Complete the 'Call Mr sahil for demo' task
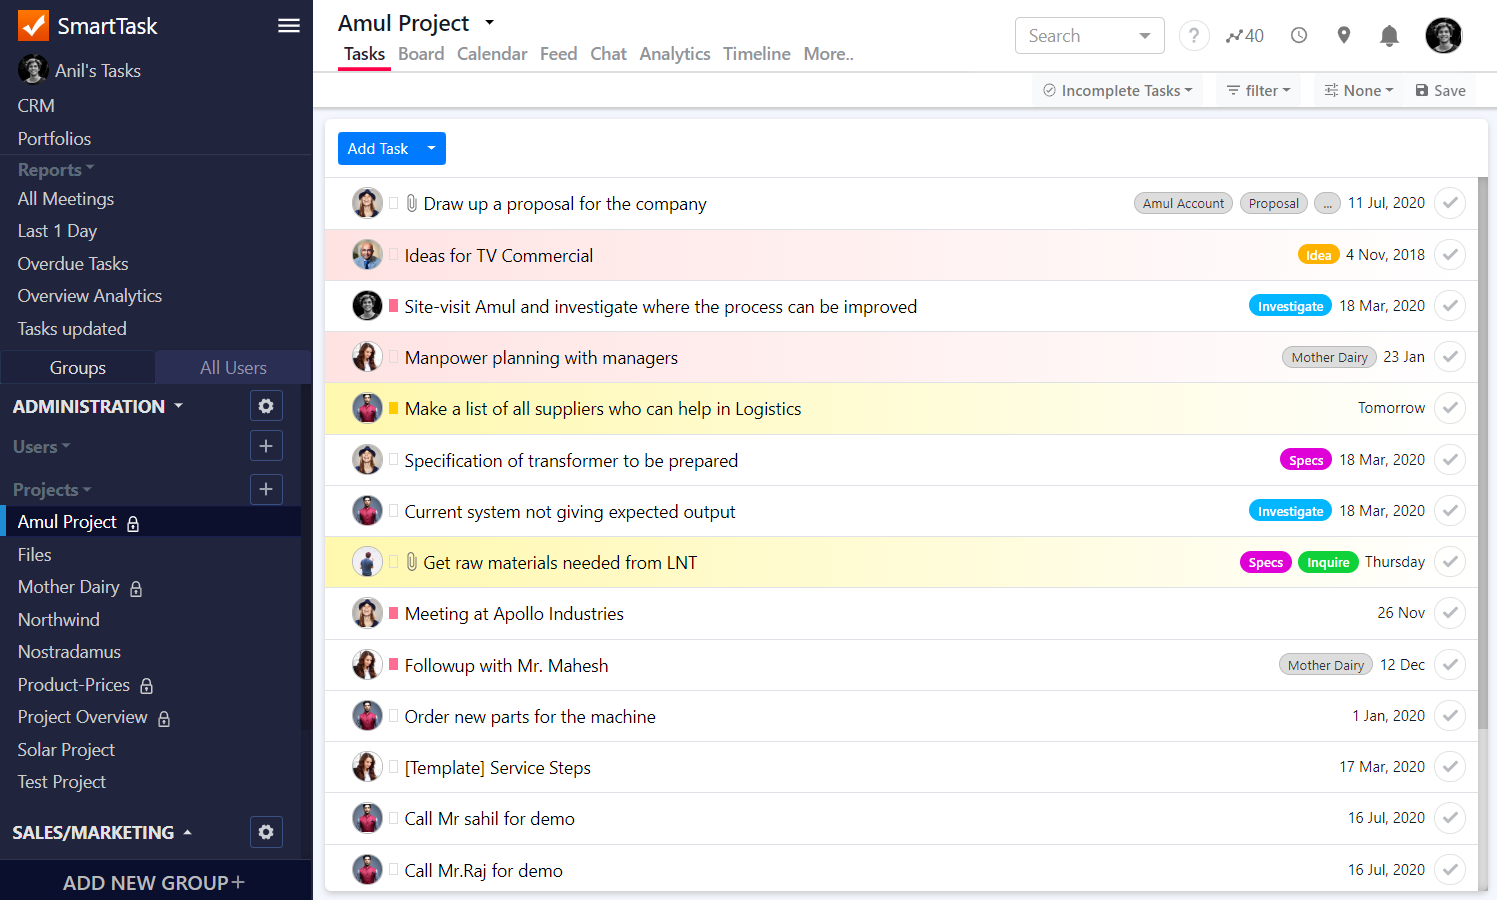The image size is (1497, 900). point(1449,818)
